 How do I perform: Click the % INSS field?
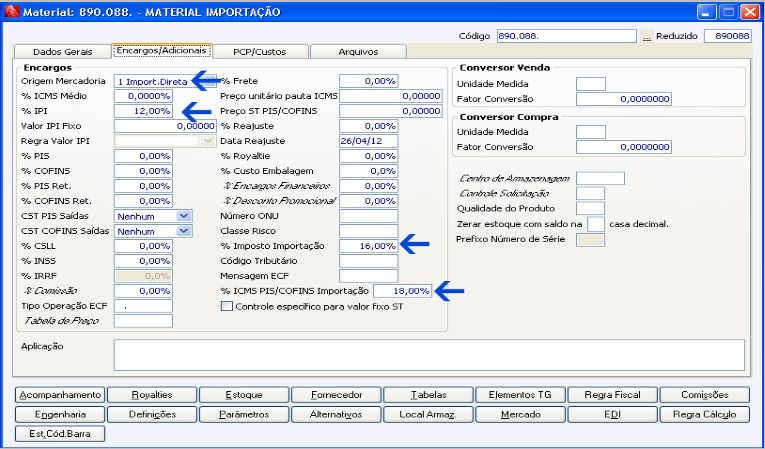click(143, 261)
